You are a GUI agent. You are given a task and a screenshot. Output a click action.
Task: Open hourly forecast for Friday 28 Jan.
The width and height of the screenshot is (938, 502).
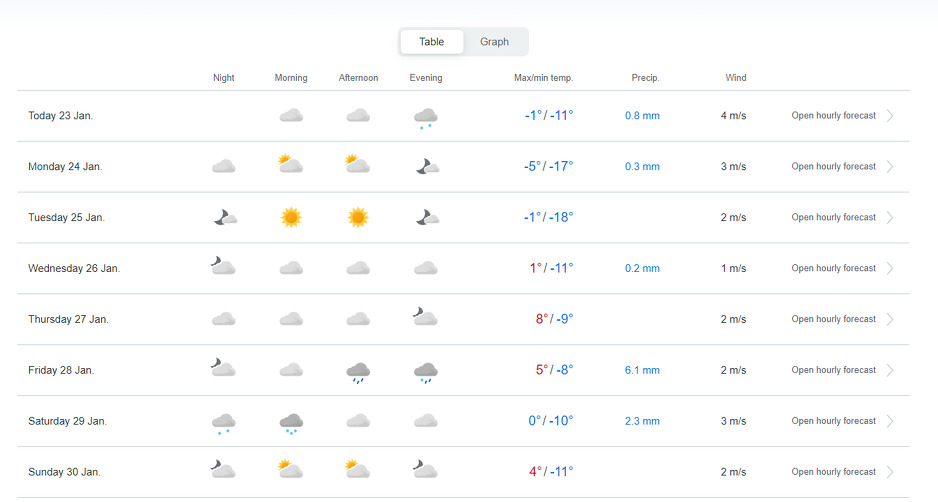[x=833, y=370]
